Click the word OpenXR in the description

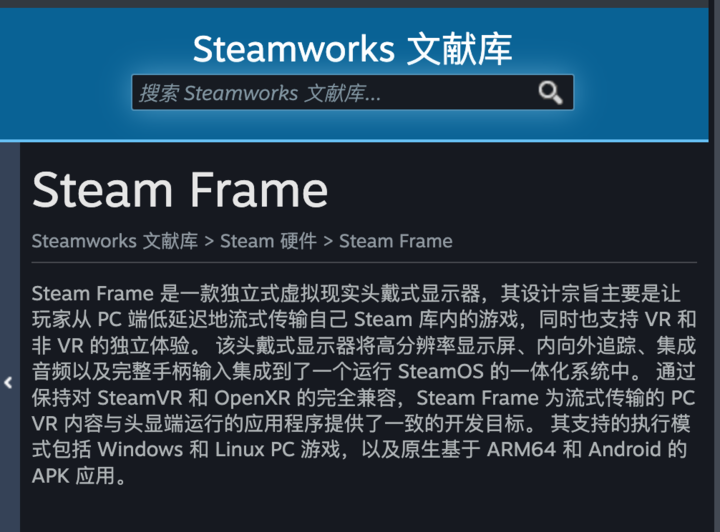(252, 398)
